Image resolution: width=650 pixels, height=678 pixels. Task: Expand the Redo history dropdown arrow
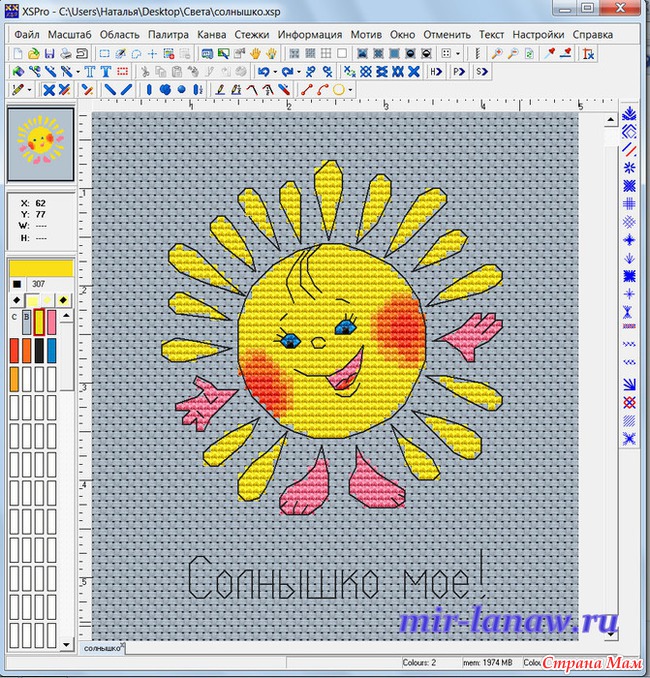(297, 72)
